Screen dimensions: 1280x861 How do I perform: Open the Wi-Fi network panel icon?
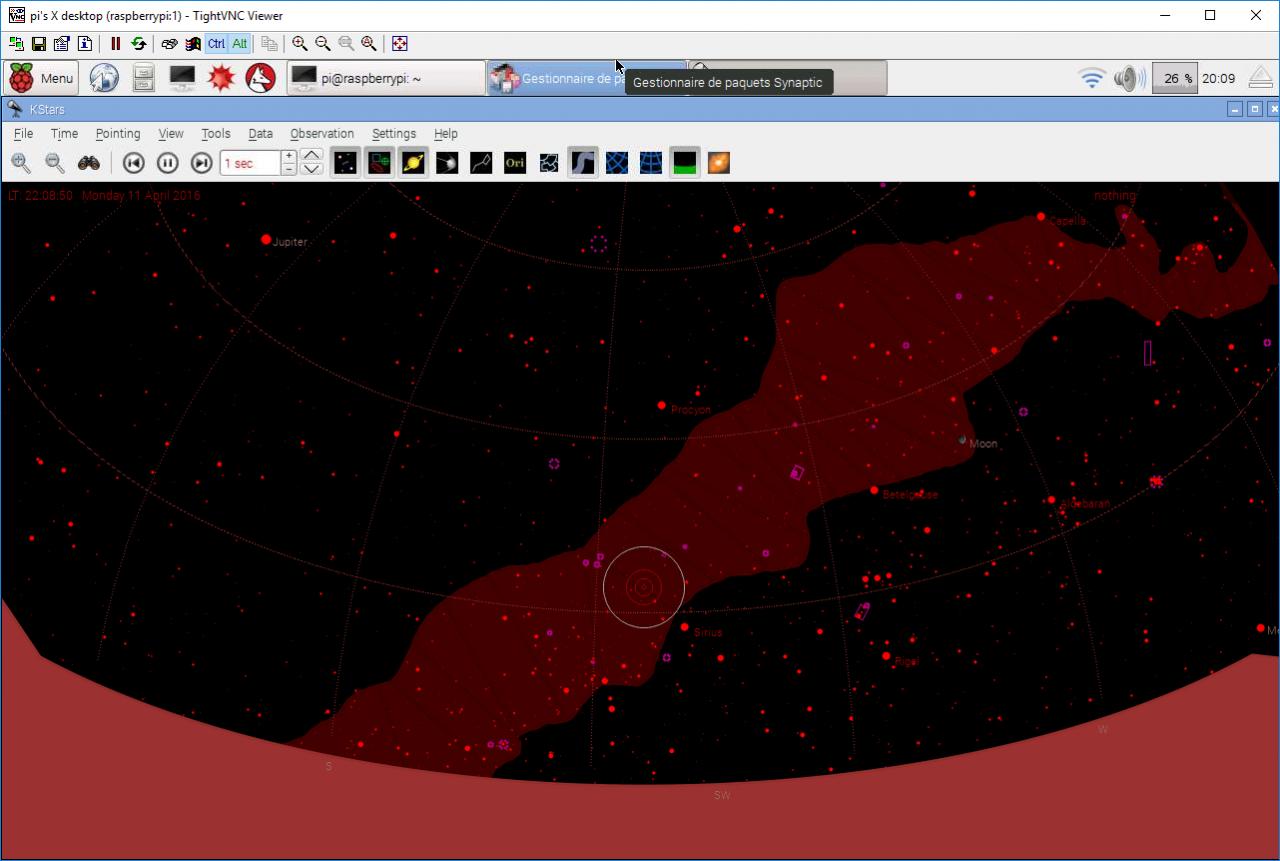(1092, 78)
